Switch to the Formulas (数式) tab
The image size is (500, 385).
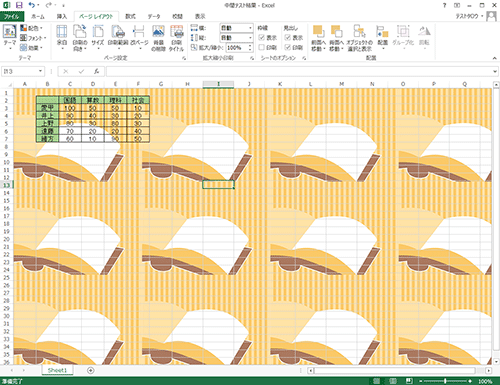point(130,16)
